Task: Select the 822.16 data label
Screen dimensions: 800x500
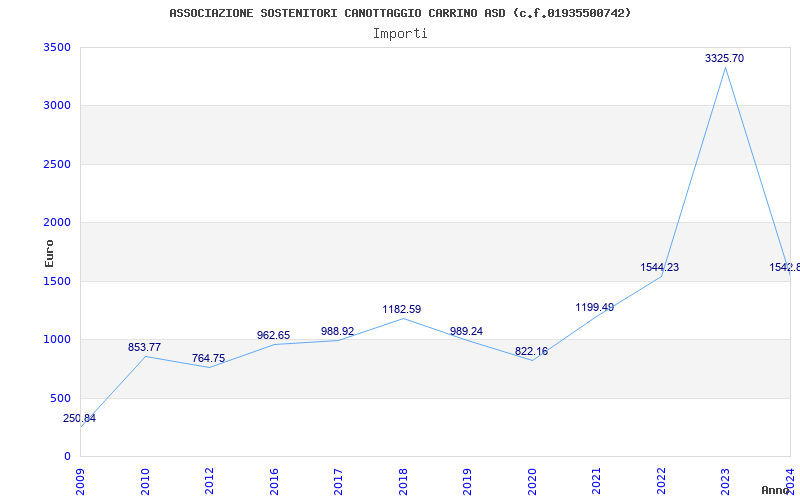Action: 531,351
